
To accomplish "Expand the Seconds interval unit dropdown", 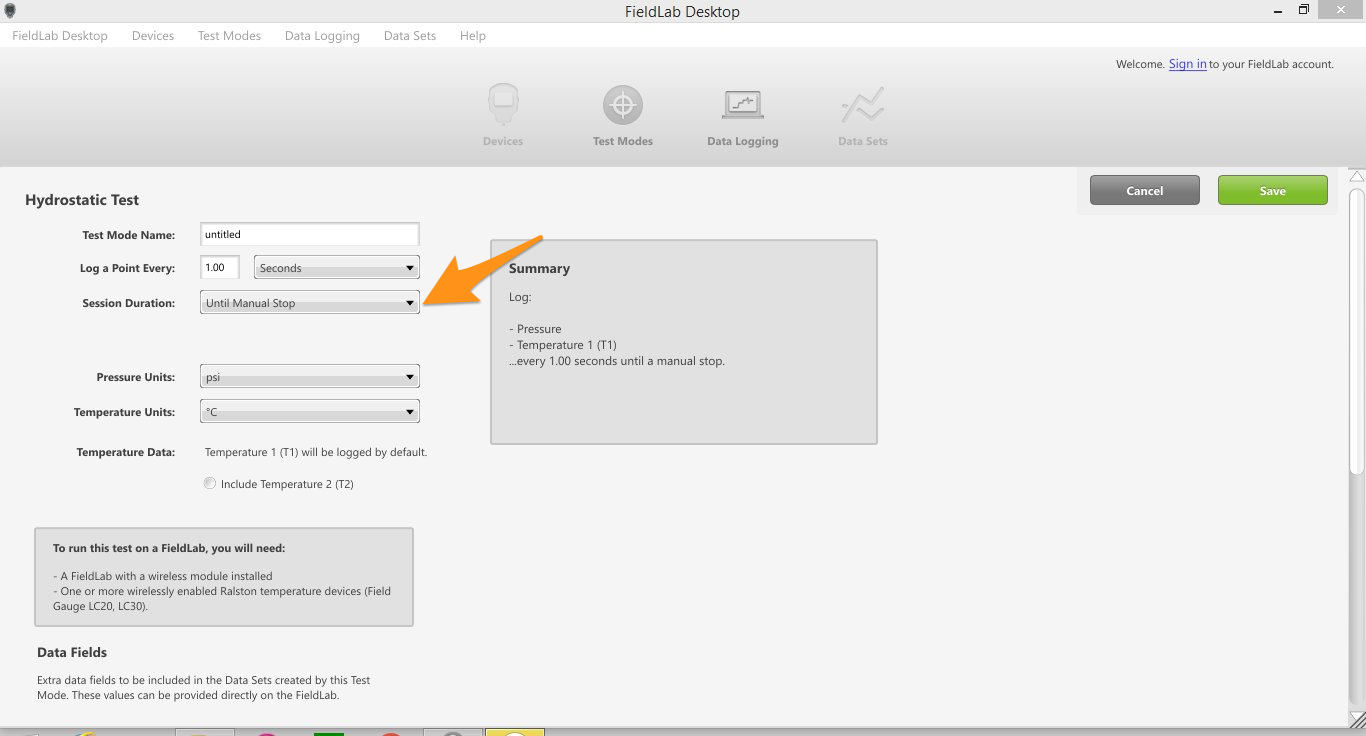I will (x=337, y=268).
